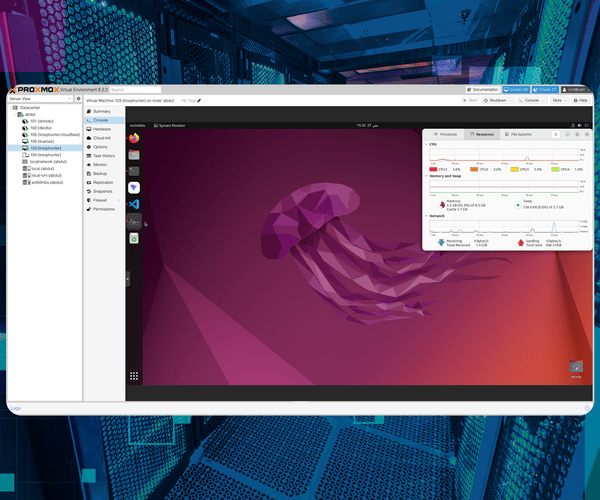Open the white triangle-logo app in the dock
This screenshot has height=500, width=600.
[x=134, y=187]
